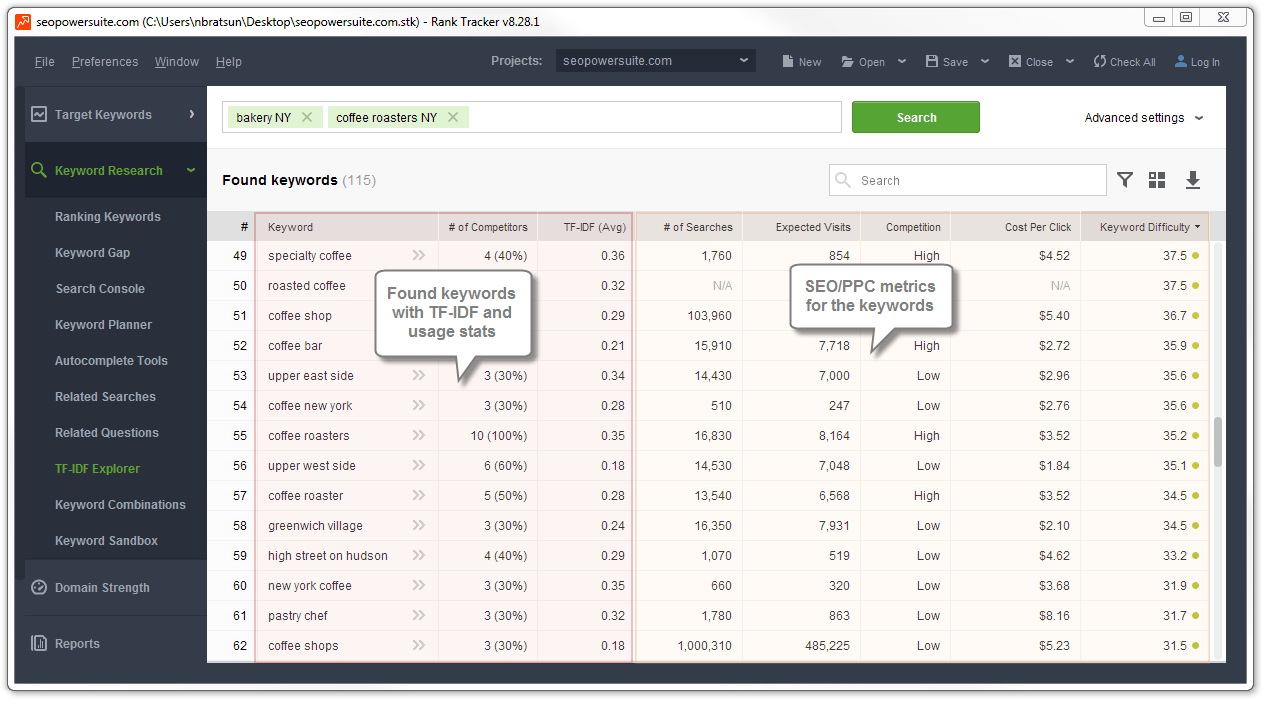The image size is (1262, 701).
Task: Select Ranking Keywords in the sidebar
Action: (108, 217)
